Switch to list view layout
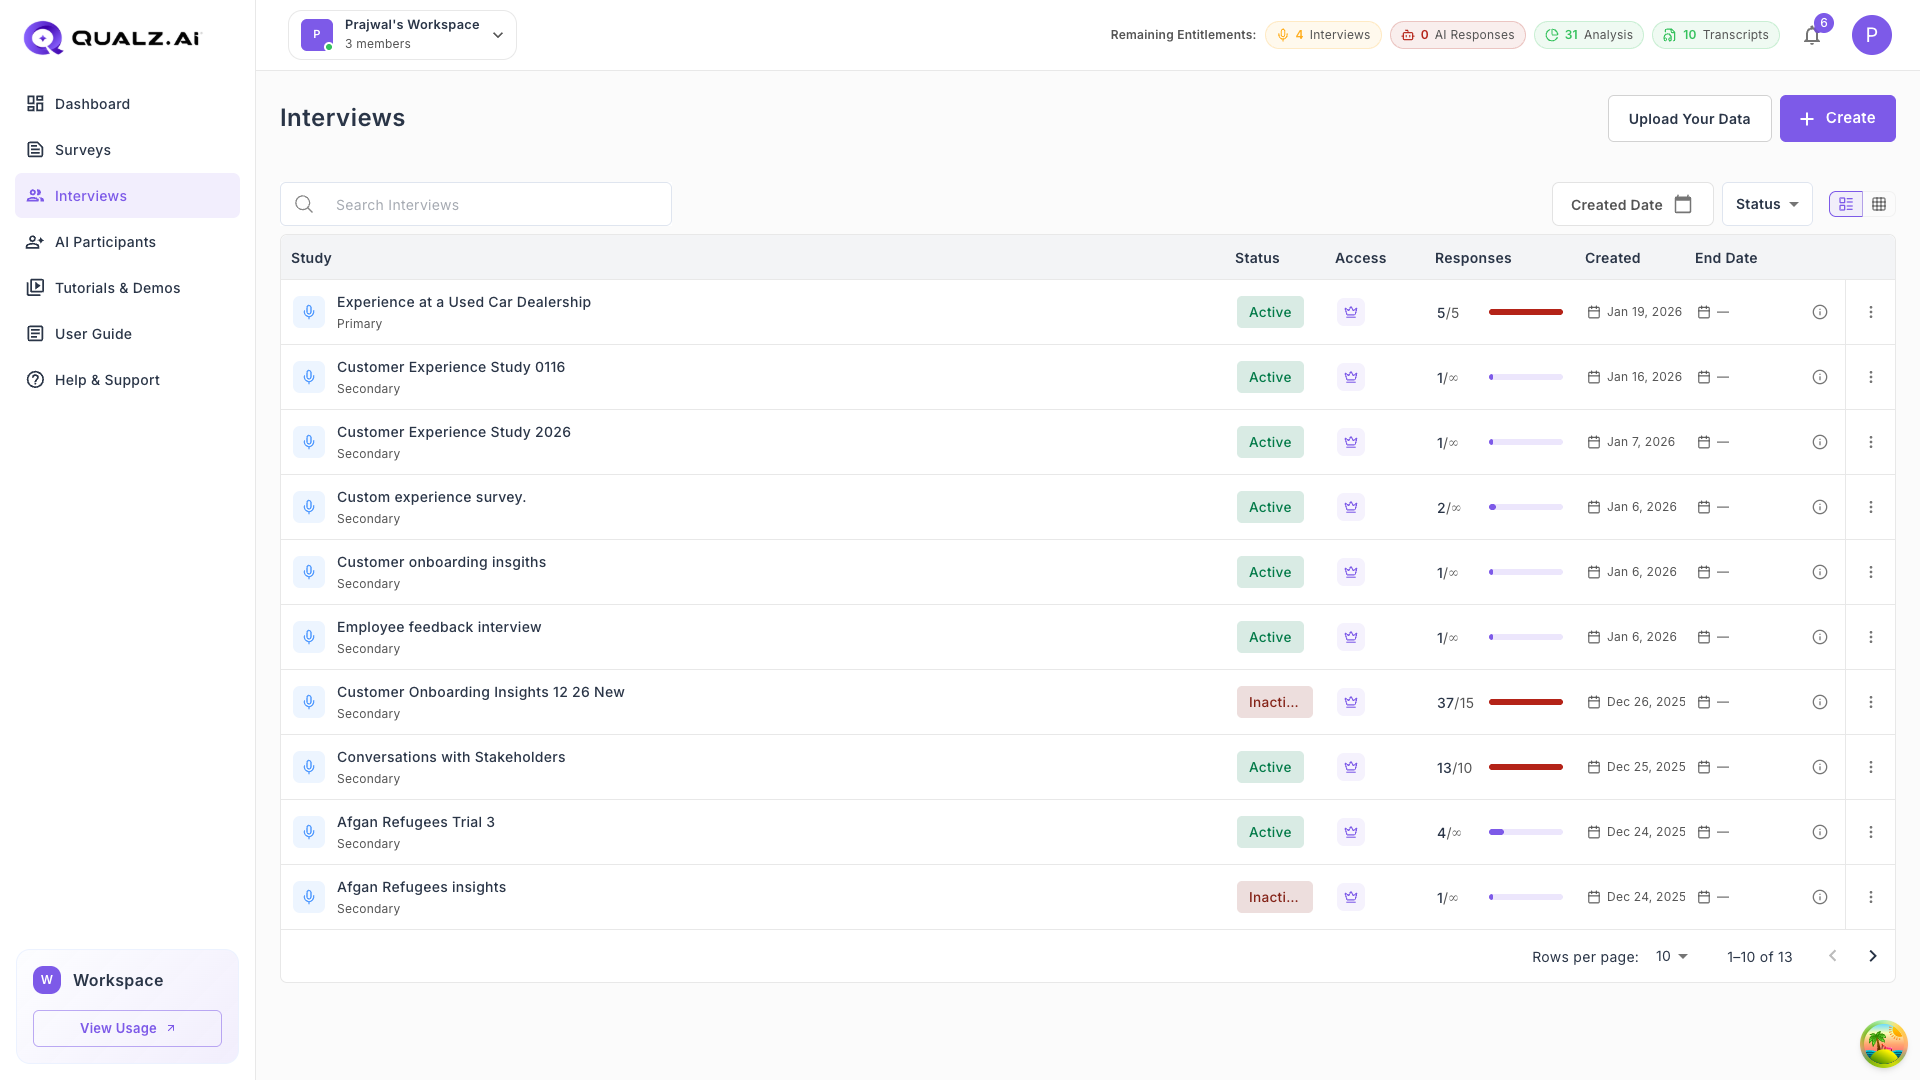The width and height of the screenshot is (1920, 1080). click(x=1845, y=204)
